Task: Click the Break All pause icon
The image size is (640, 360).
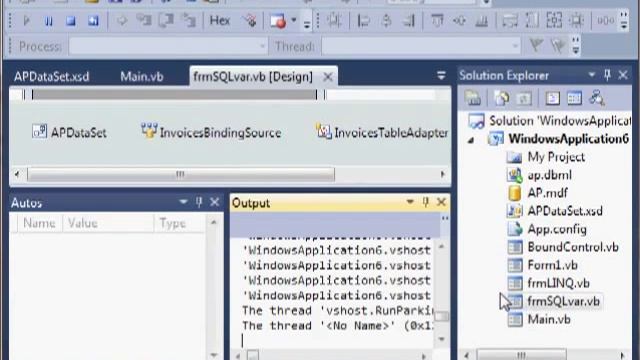Action: 49,20
